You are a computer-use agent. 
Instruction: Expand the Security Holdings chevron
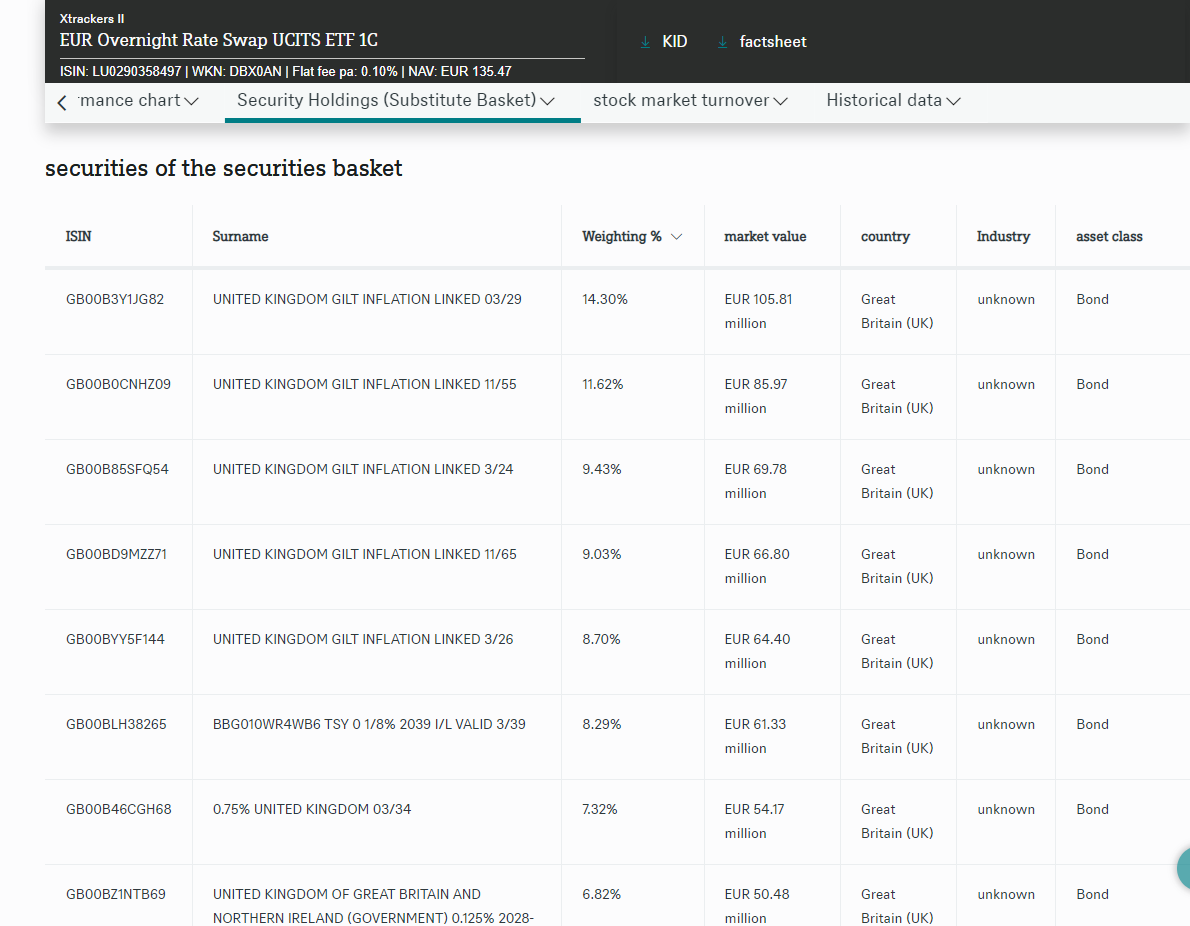[547, 101]
